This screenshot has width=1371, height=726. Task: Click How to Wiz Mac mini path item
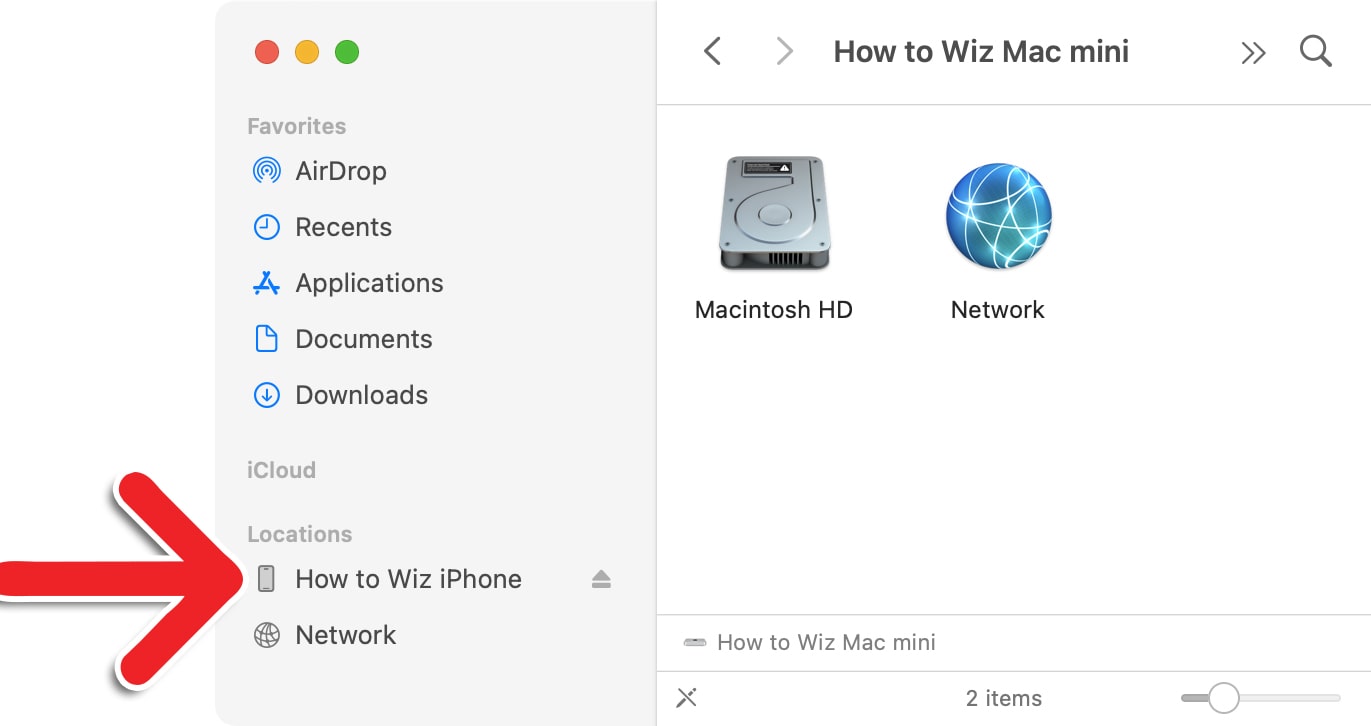click(x=826, y=642)
